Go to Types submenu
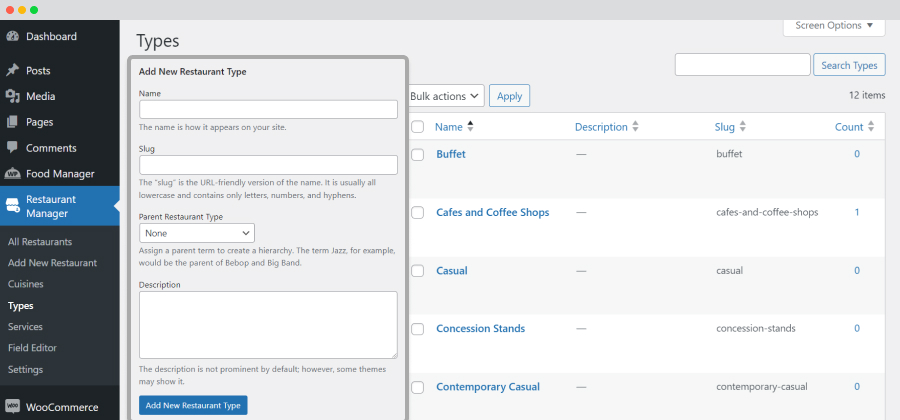Screen dimensions: 900x420 point(21,305)
